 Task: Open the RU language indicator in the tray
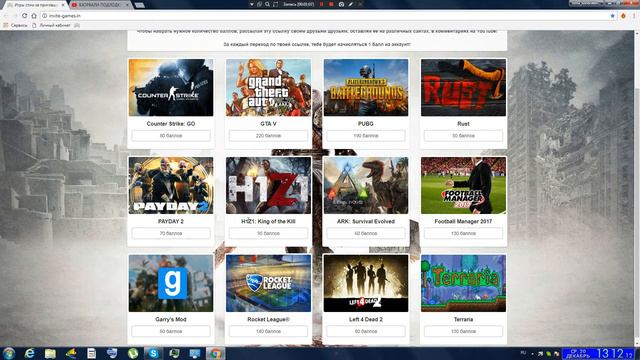(523, 353)
